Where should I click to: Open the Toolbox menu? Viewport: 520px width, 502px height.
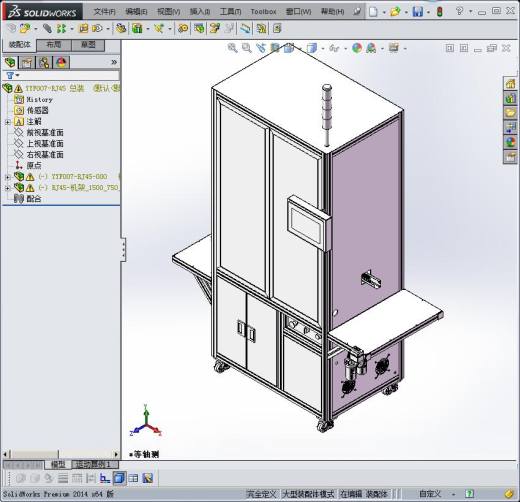click(263, 12)
